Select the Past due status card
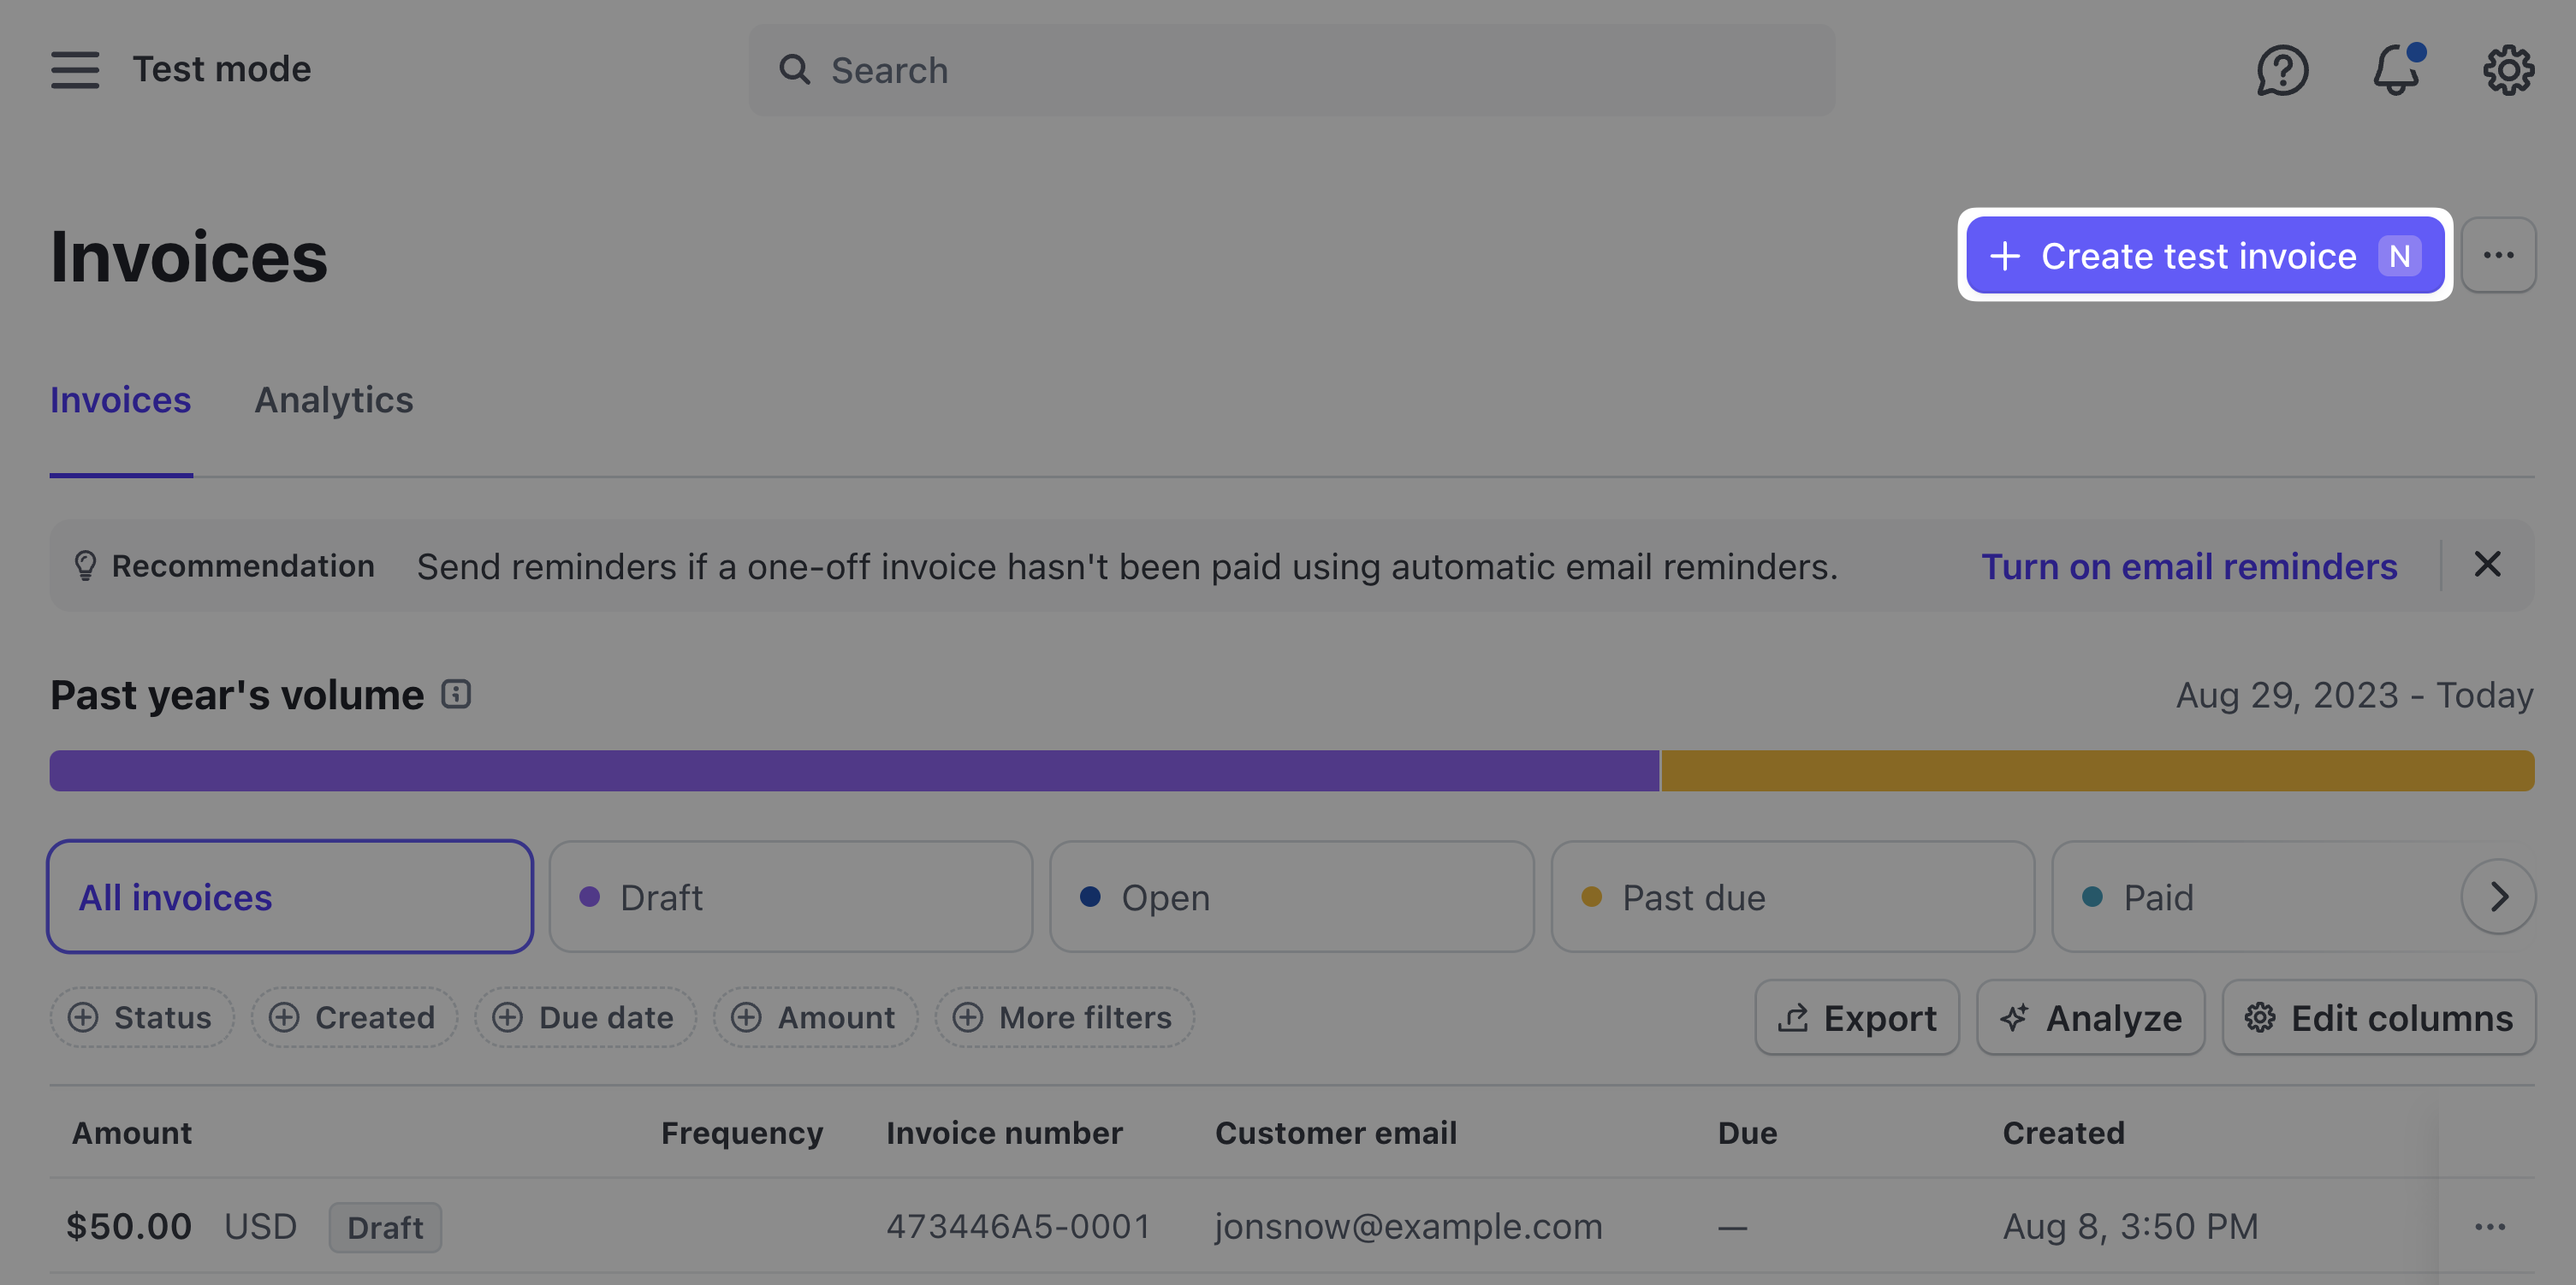The width and height of the screenshot is (2576, 1285). 1792,897
